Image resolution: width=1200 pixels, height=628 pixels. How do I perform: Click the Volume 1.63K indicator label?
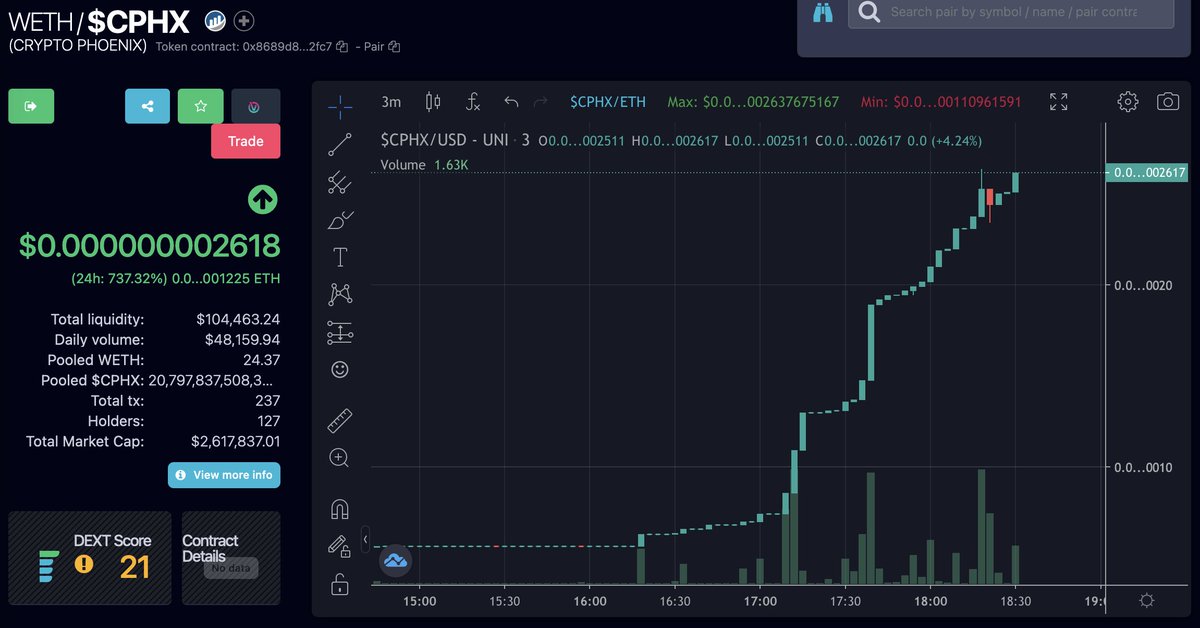point(424,165)
